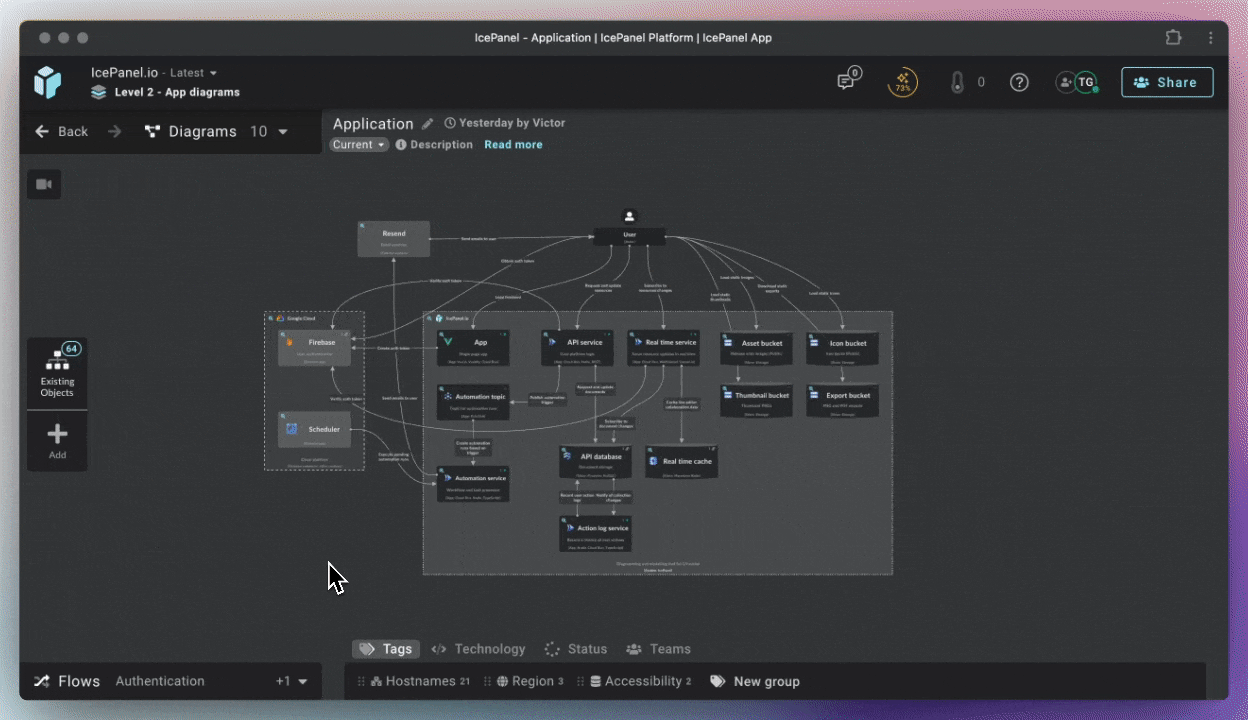Click the Share button
Image resolution: width=1248 pixels, height=720 pixels.
pos(1167,82)
